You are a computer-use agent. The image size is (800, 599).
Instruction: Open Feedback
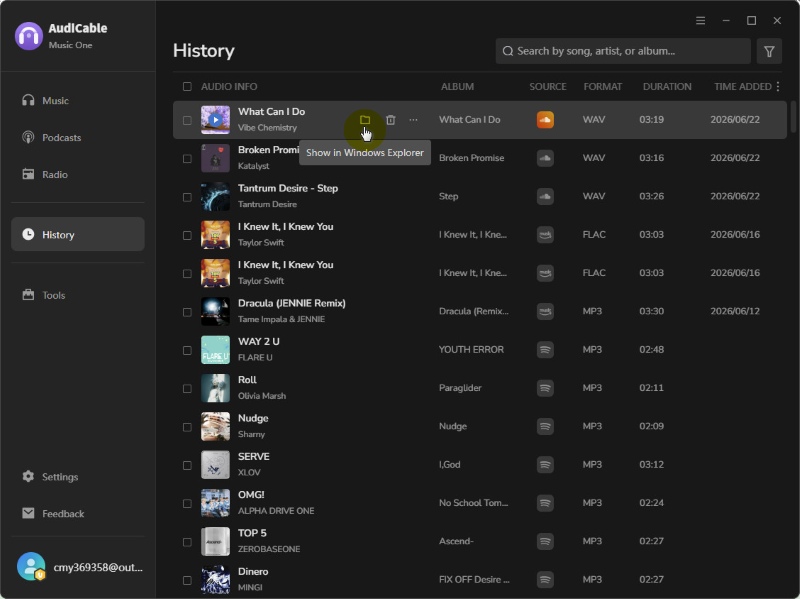click(78, 513)
